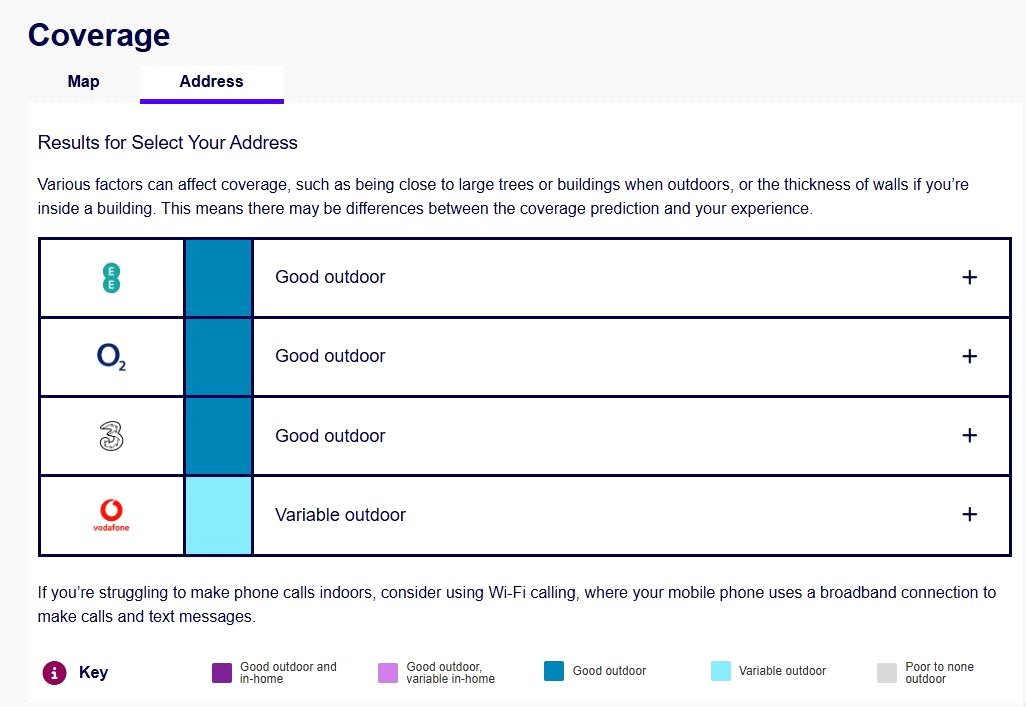Expand the Vodafone coverage details
Viewport: 1026px width, 707px height.
[x=968, y=514]
